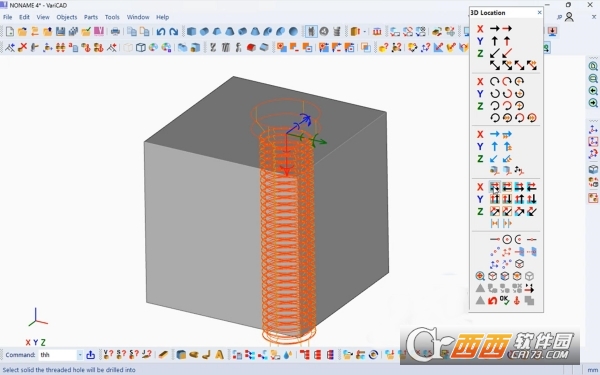Click the cube view icon on right sidebar
Viewport: 600px width, 375px height.
(593, 169)
